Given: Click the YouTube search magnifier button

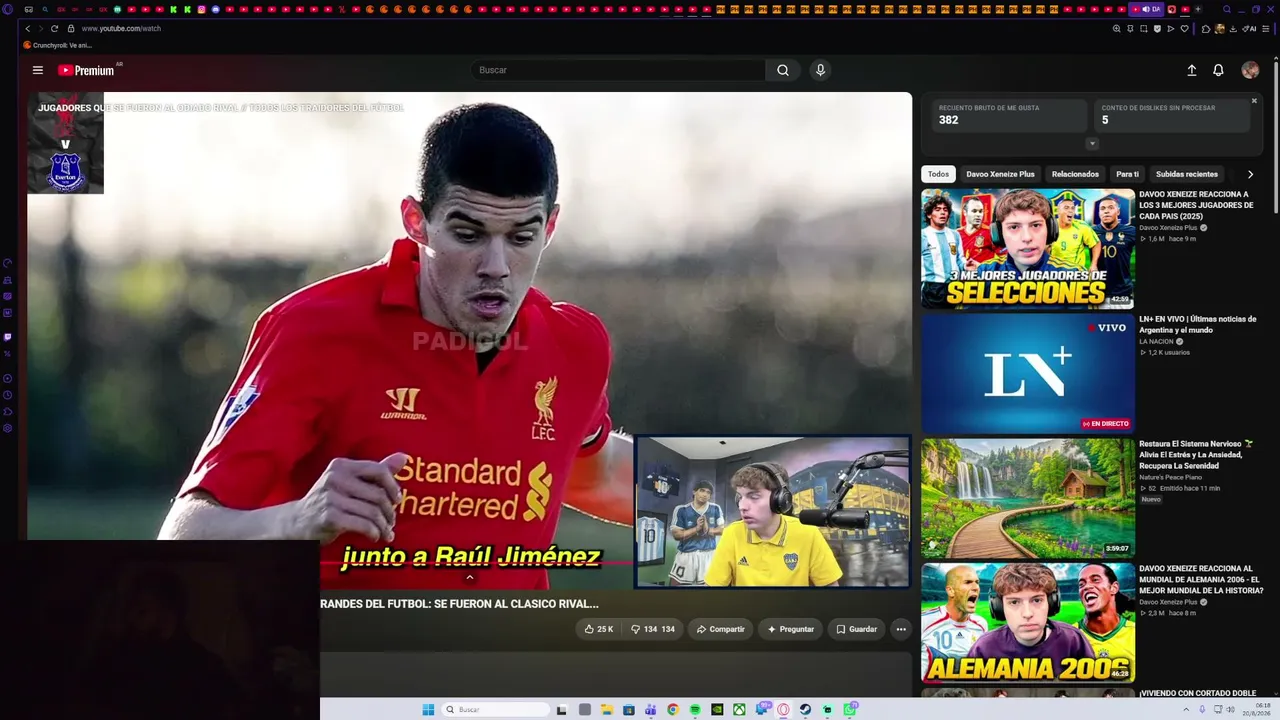Looking at the screenshot, I should pos(783,70).
